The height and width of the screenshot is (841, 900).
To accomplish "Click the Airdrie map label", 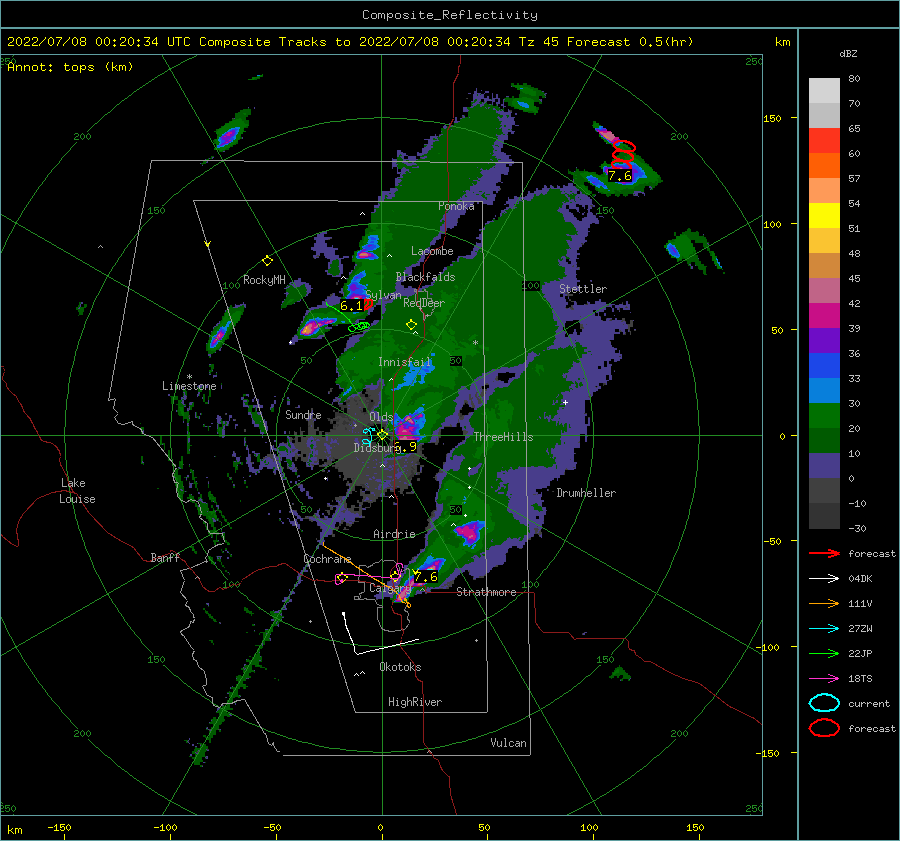I will pos(394,534).
